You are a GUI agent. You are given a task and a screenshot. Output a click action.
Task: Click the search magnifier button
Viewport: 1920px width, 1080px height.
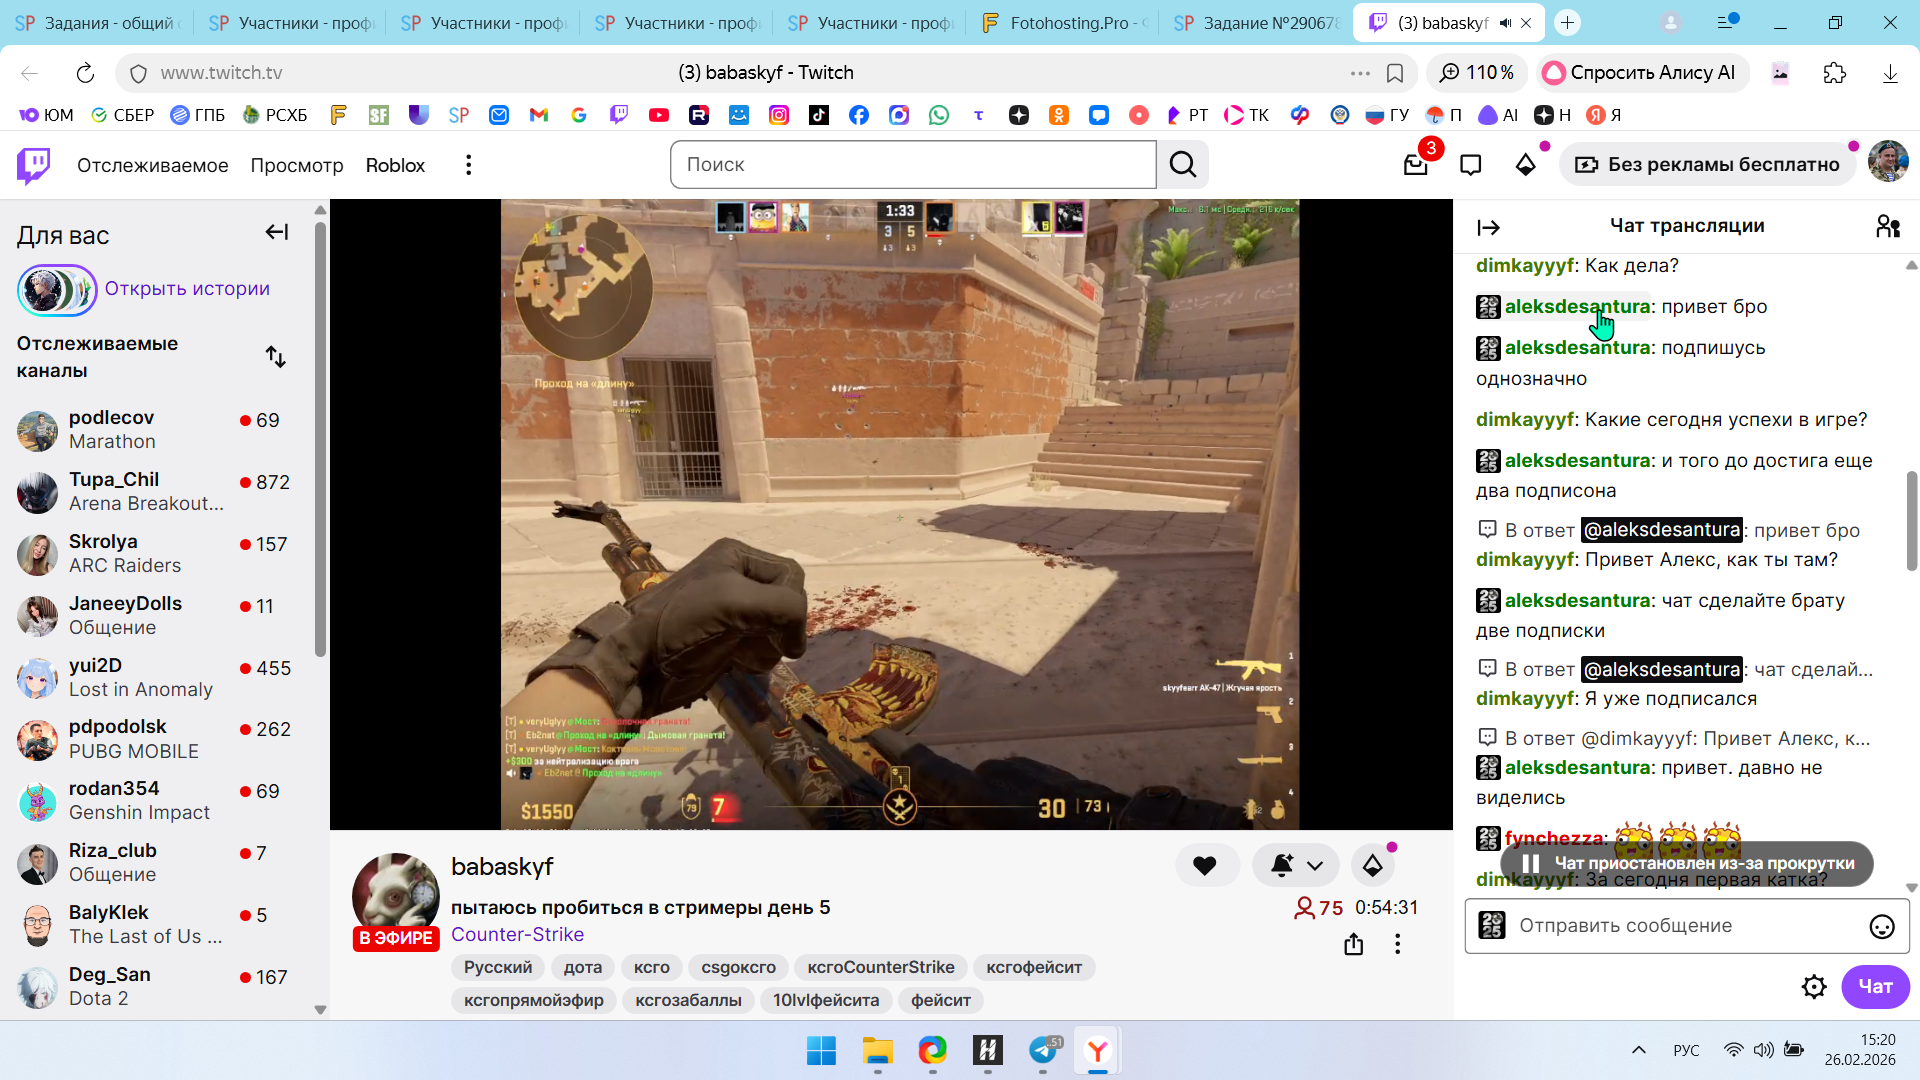click(1183, 165)
